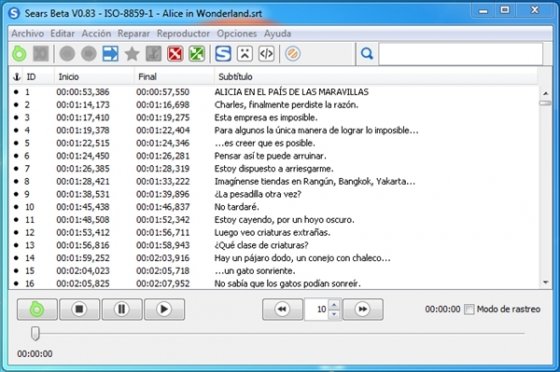The height and width of the screenshot is (372, 560).
Task: Click the green load-video button in the player
Action: 37,309
